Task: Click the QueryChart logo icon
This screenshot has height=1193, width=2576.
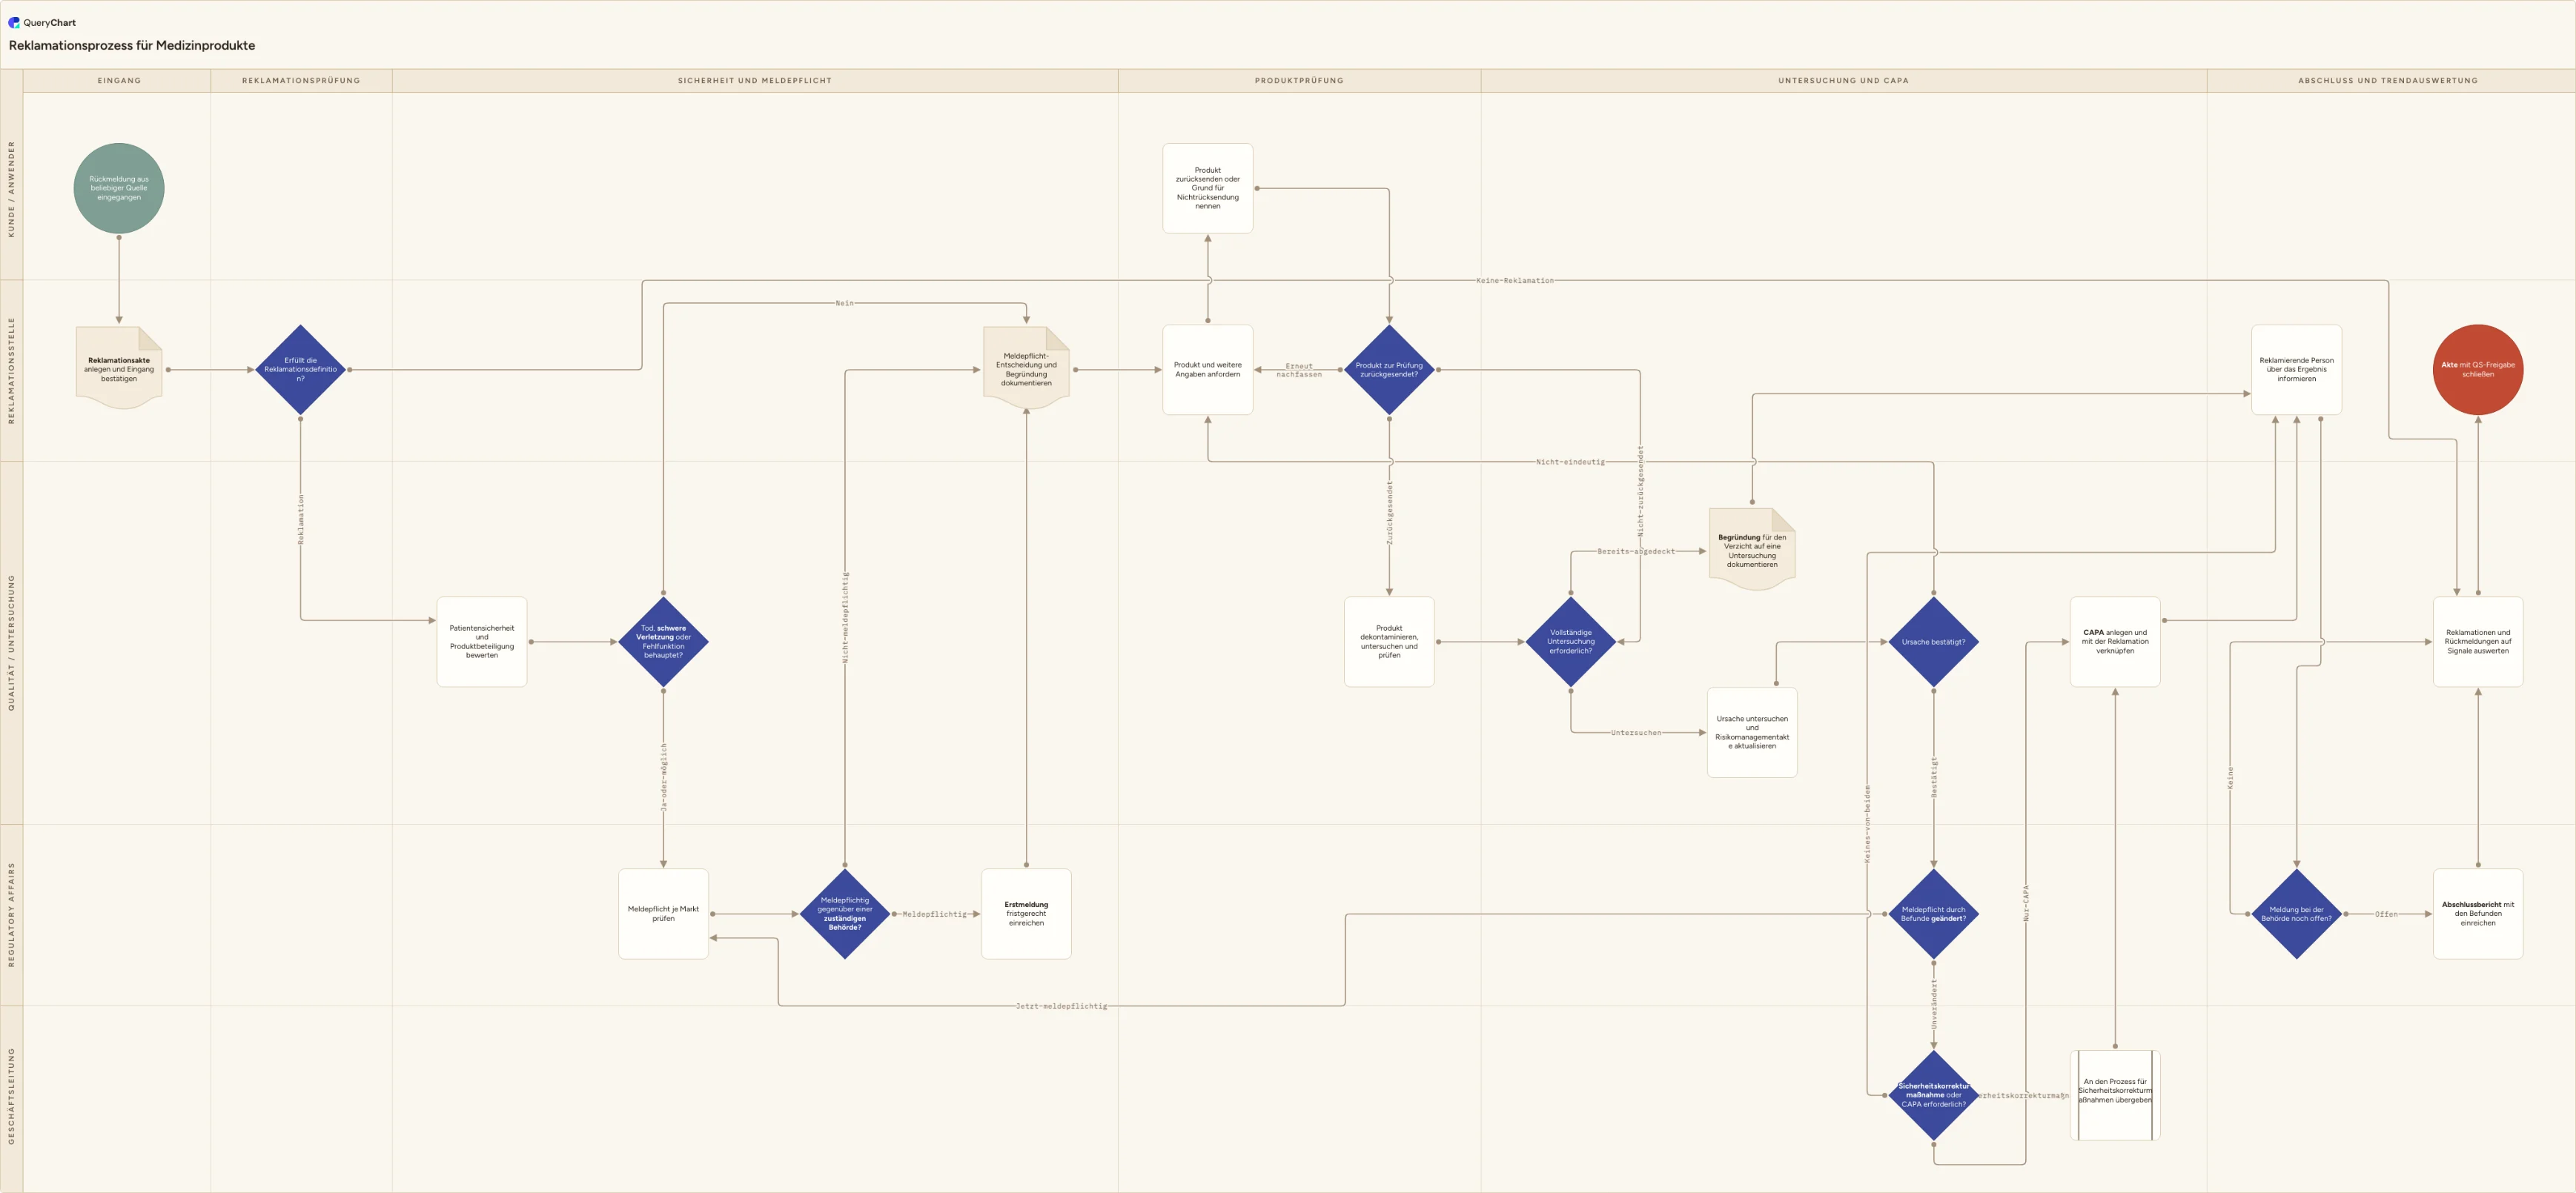Action: [14, 22]
